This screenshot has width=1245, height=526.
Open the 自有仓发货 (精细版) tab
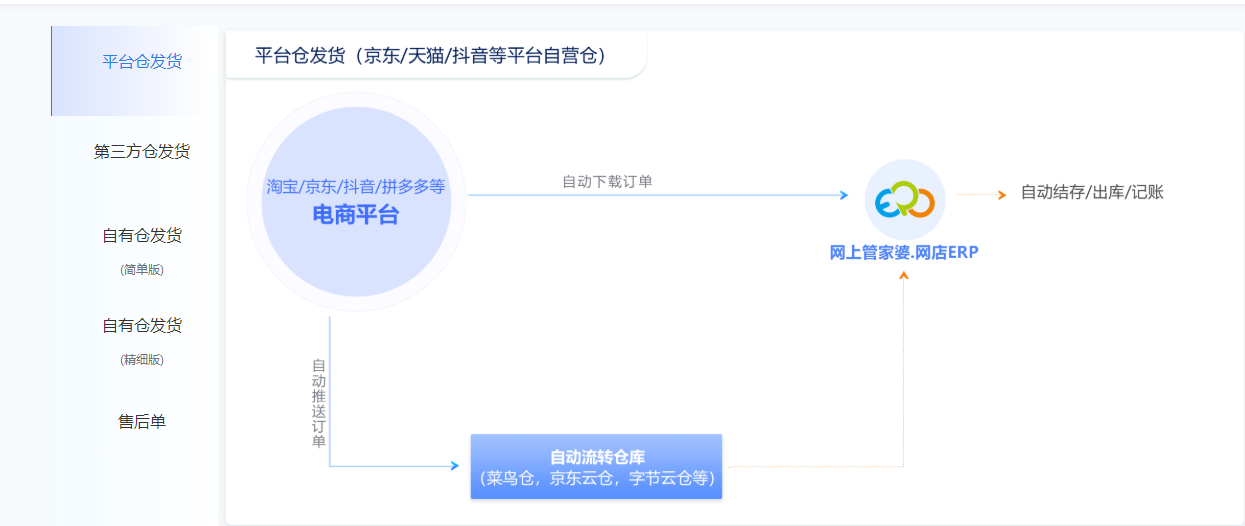(141, 340)
